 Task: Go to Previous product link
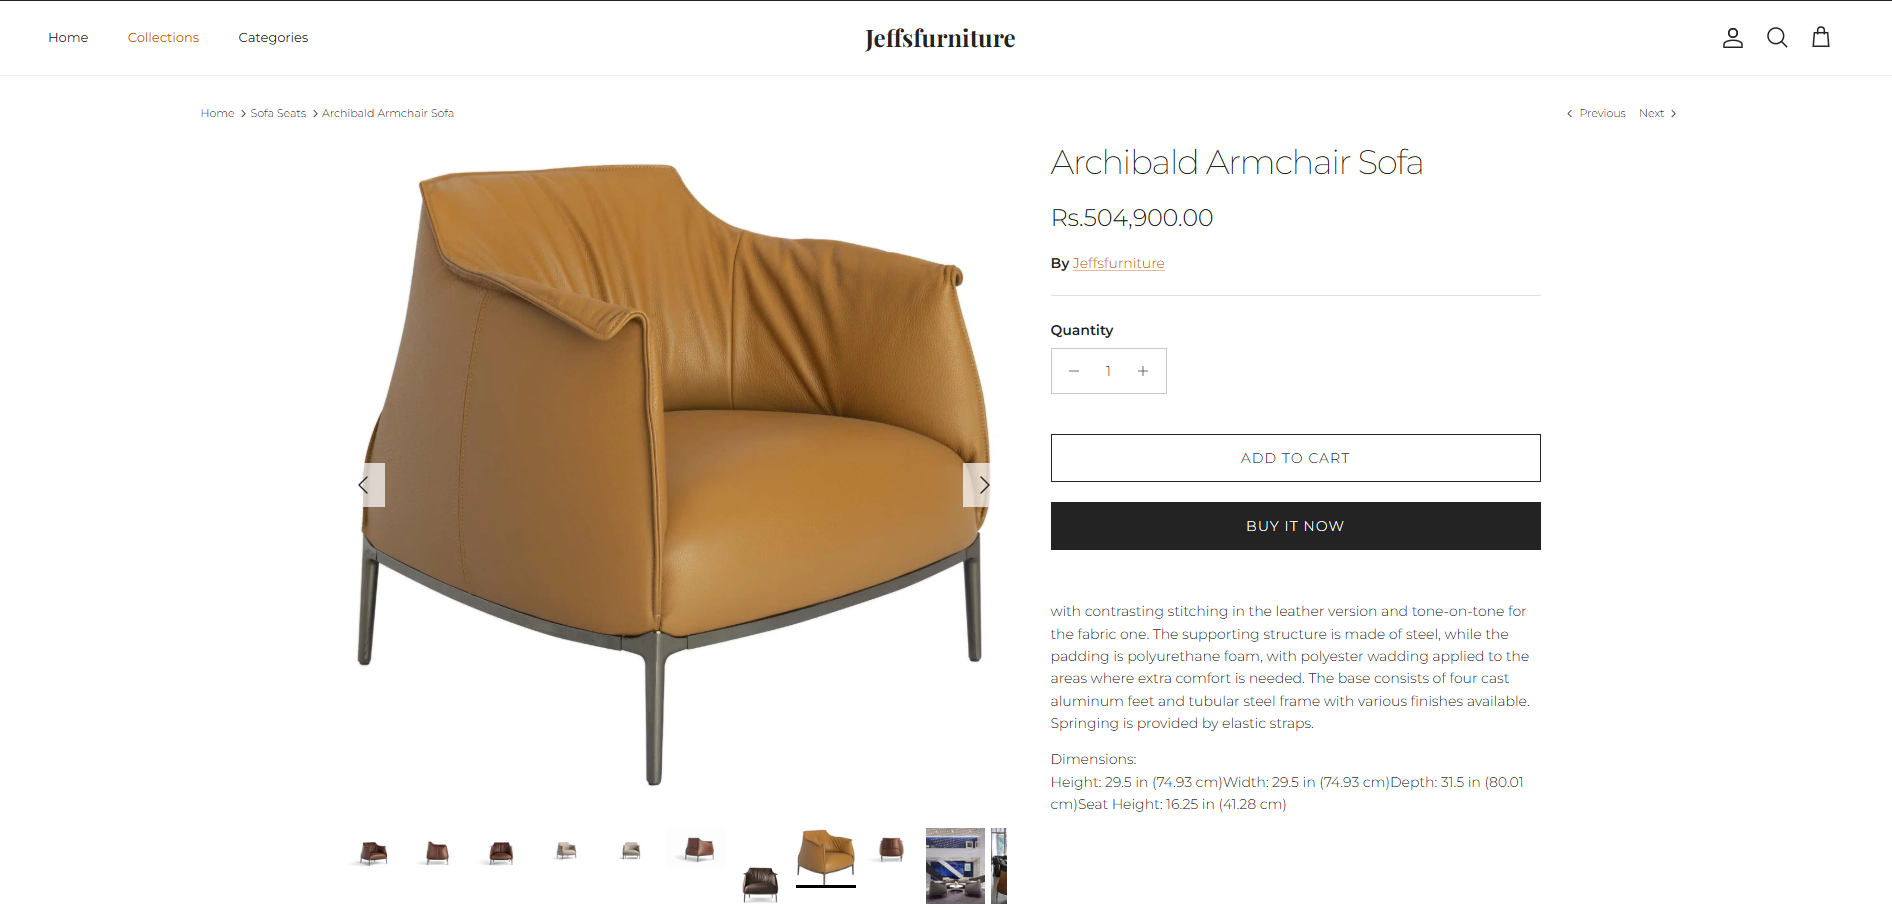(x=1596, y=113)
